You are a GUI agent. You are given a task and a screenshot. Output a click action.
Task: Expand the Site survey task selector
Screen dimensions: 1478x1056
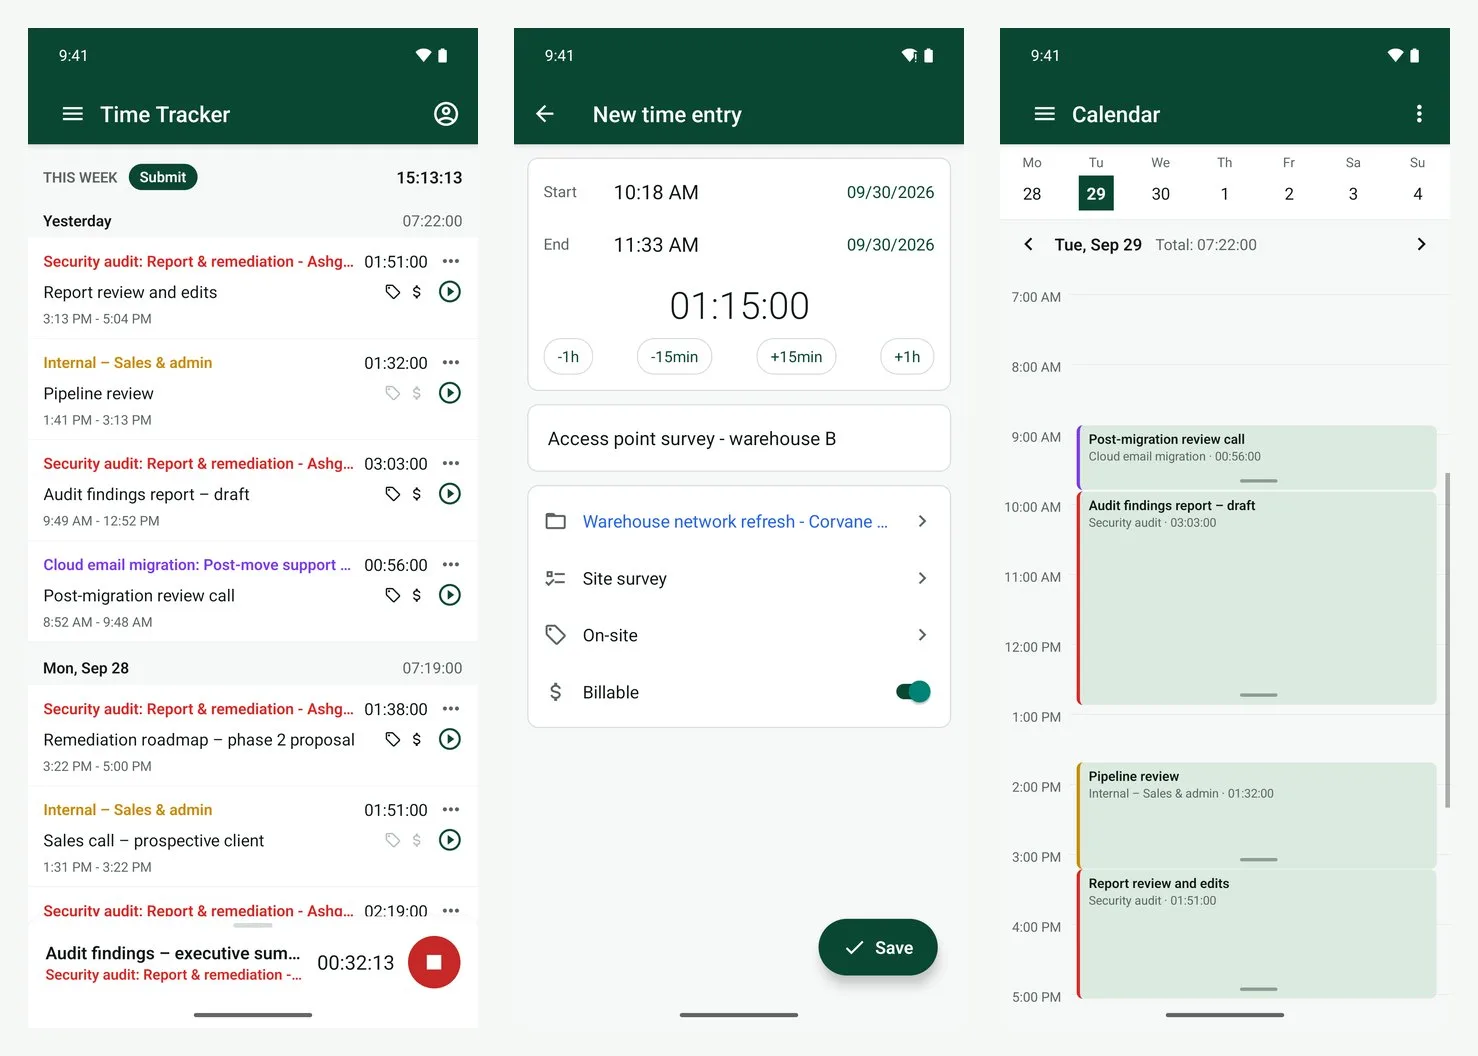pyautogui.click(x=739, y=578)
